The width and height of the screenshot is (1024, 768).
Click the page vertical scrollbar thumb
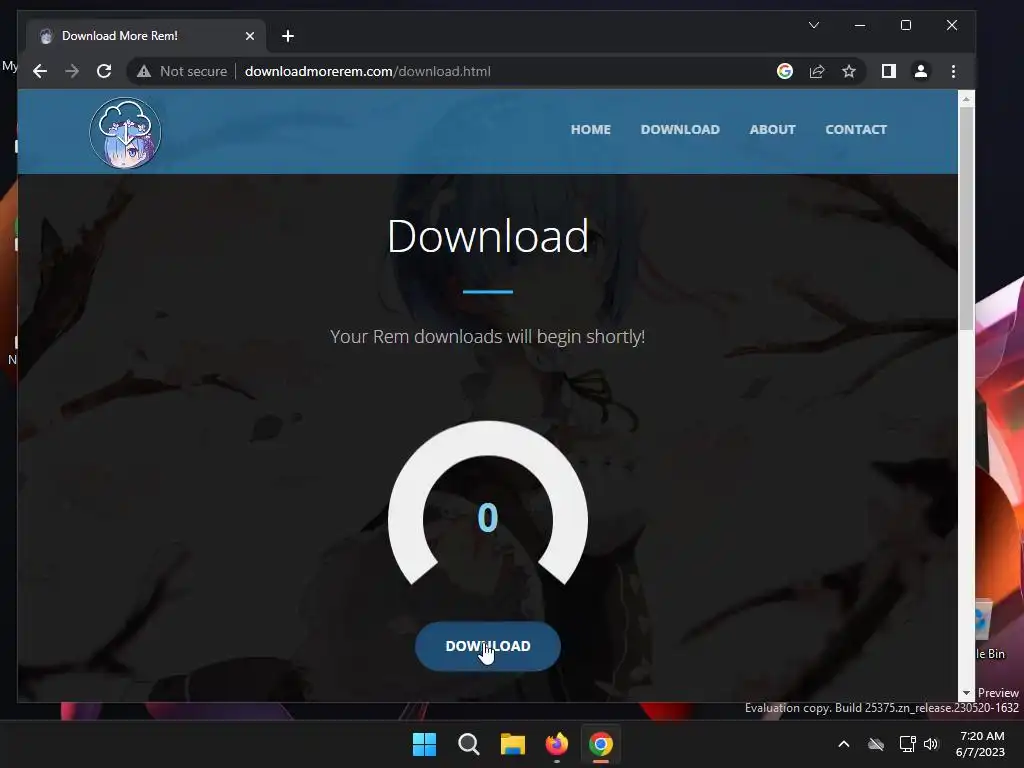point(966,218)
